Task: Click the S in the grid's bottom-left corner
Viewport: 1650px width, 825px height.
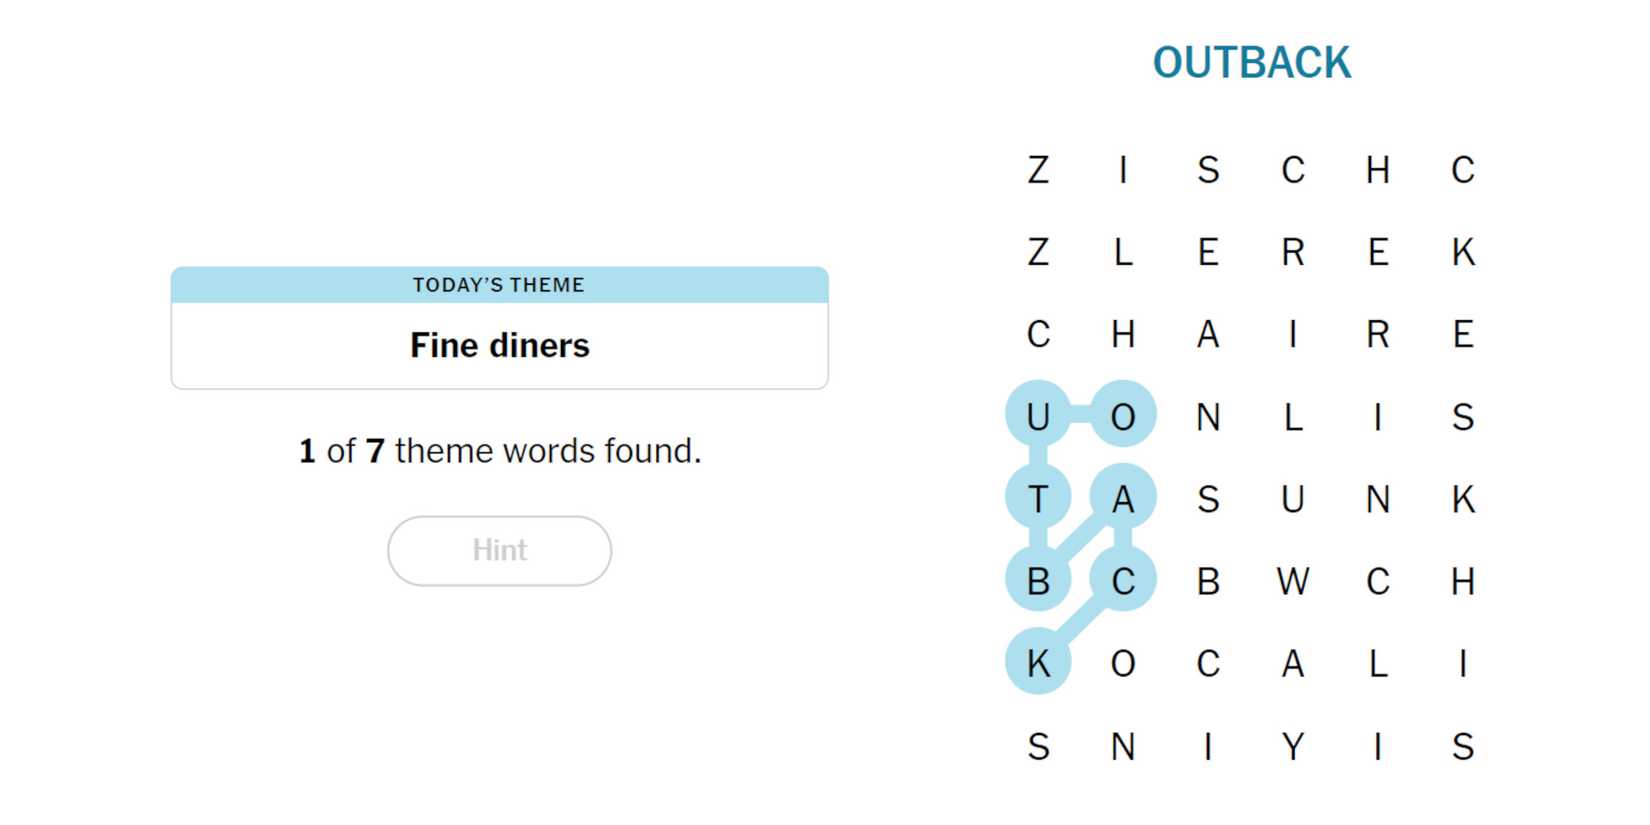Action: (1038, 746)
